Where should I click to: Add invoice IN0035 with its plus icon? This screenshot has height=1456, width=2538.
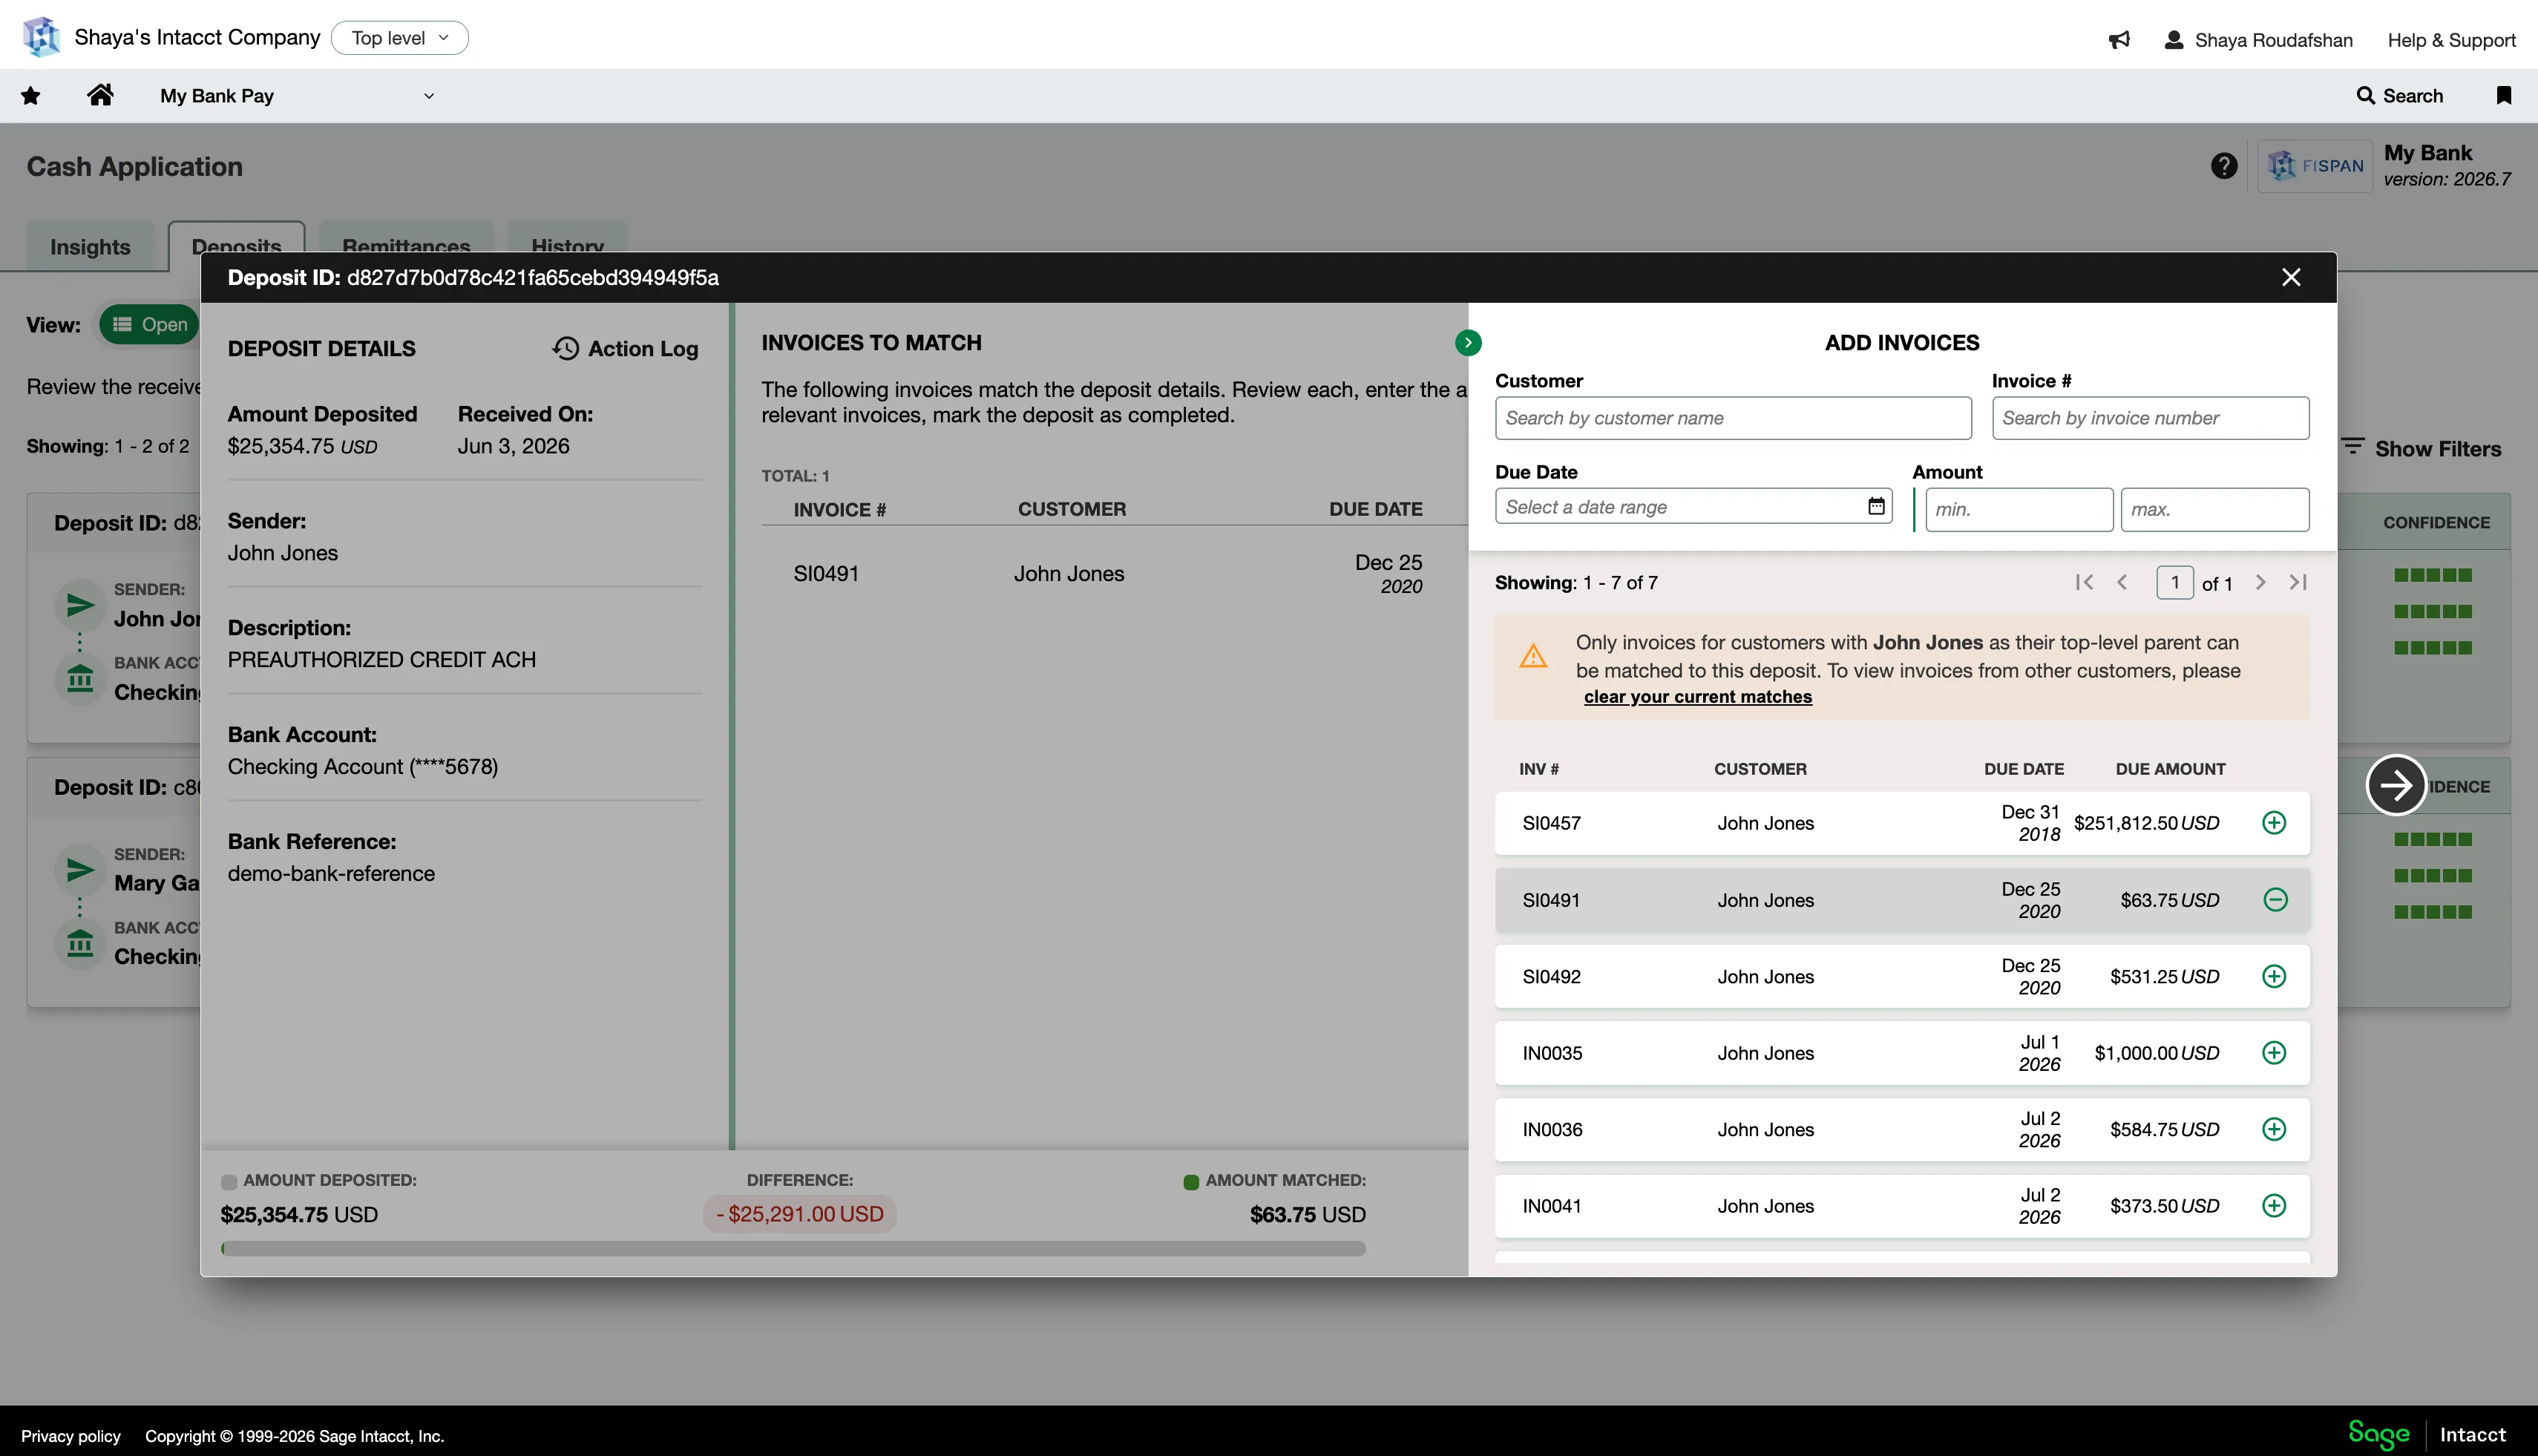click(x=2273, y=1053)
